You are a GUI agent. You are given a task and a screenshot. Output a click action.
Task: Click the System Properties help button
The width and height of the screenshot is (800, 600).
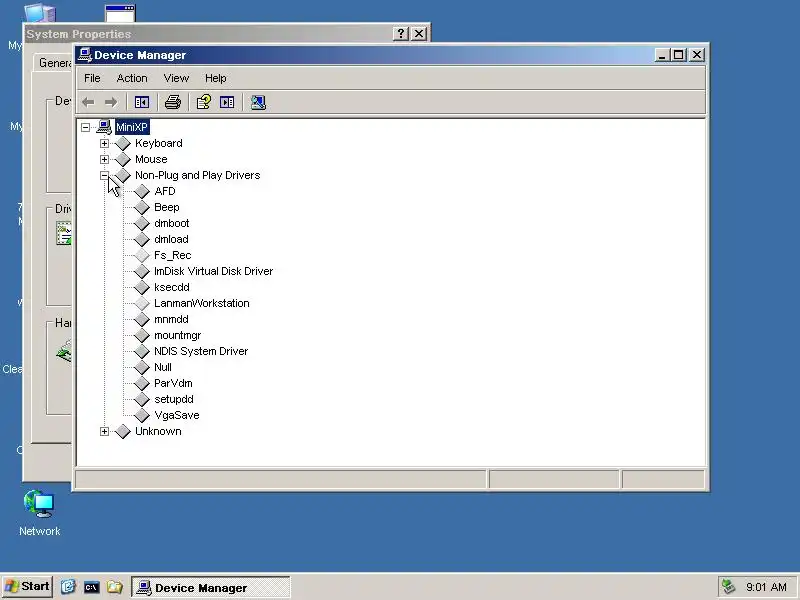tap(401, 34)
